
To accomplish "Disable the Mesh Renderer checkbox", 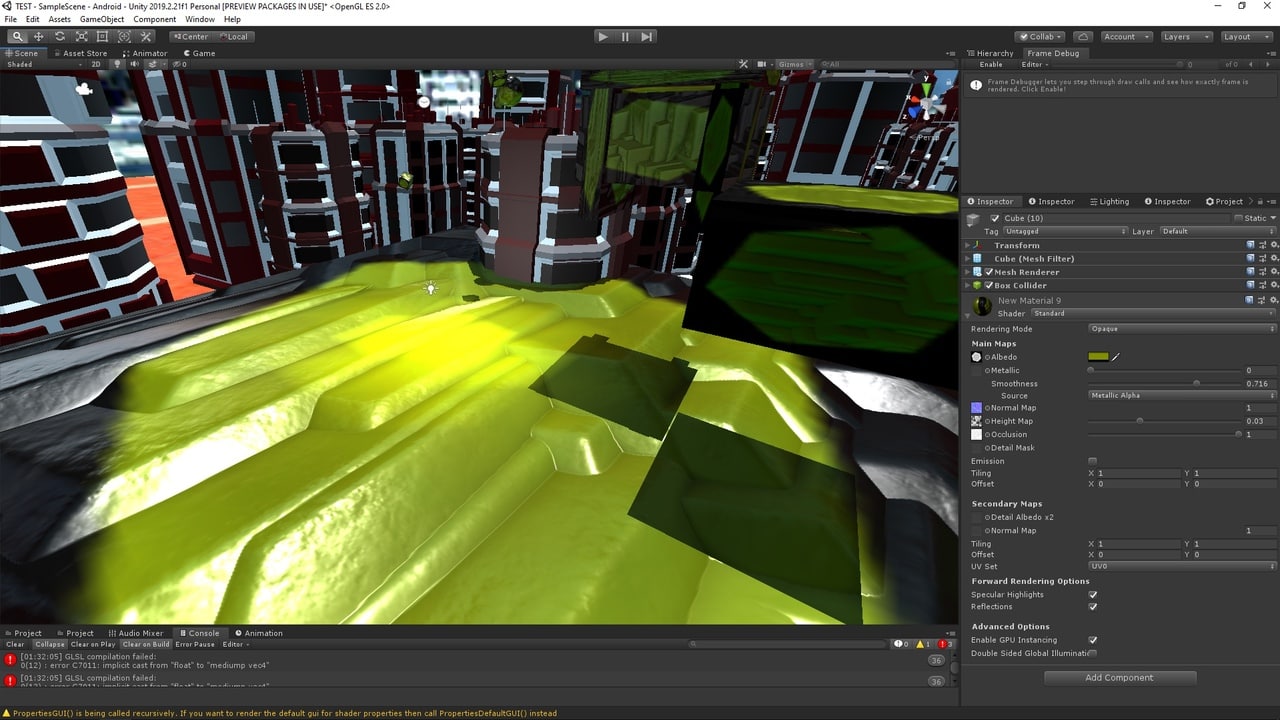I will click(989, 272).
